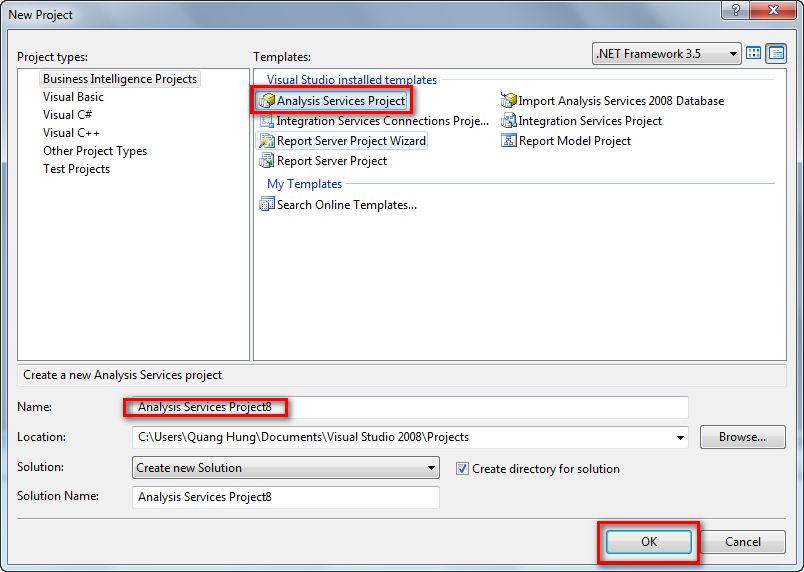This screenshot has width=804, height=572.
Task: Choose the Report Server Project Wizard icon
Action: pyautogui.click(x=267, y=141)
